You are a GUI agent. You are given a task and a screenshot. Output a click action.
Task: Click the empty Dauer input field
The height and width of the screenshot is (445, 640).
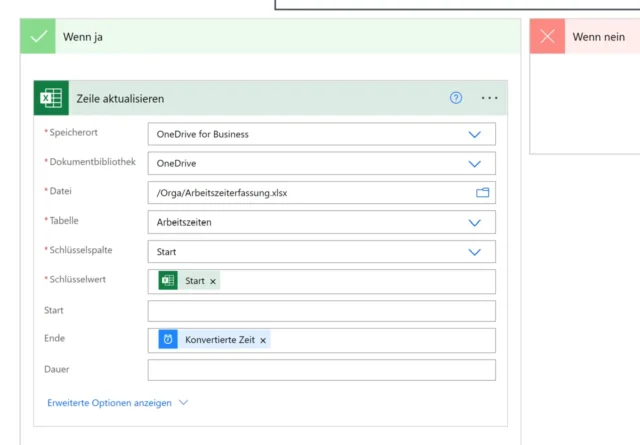[x=321, y=370]
